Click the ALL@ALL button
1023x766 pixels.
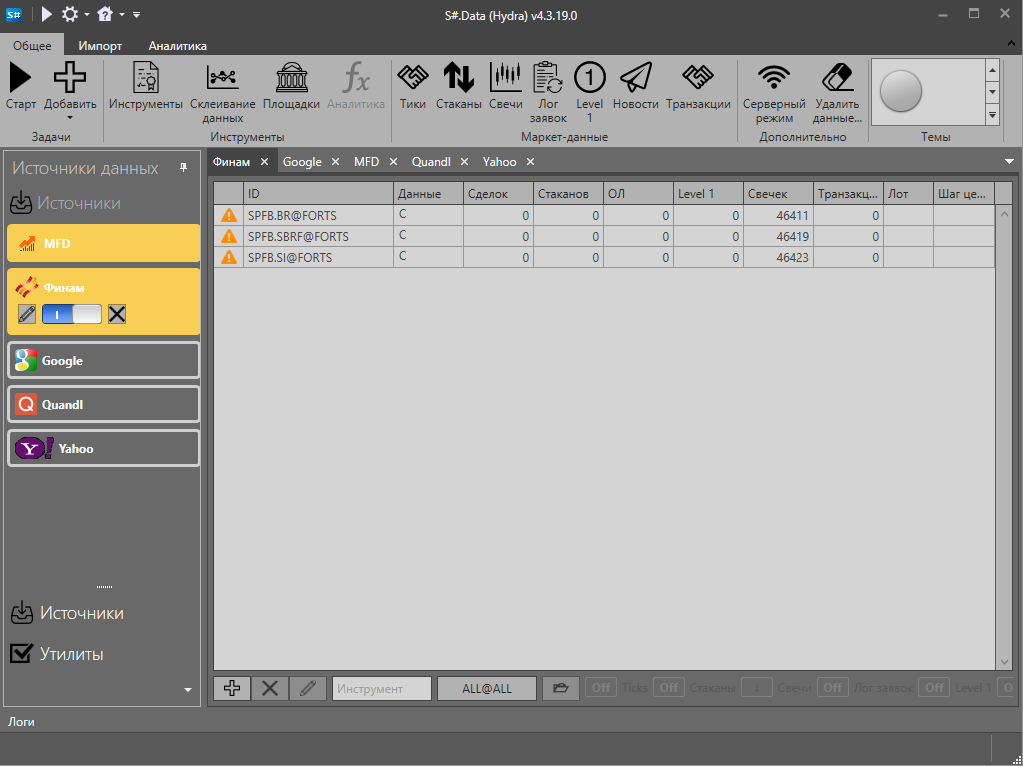tap(486, 688)
